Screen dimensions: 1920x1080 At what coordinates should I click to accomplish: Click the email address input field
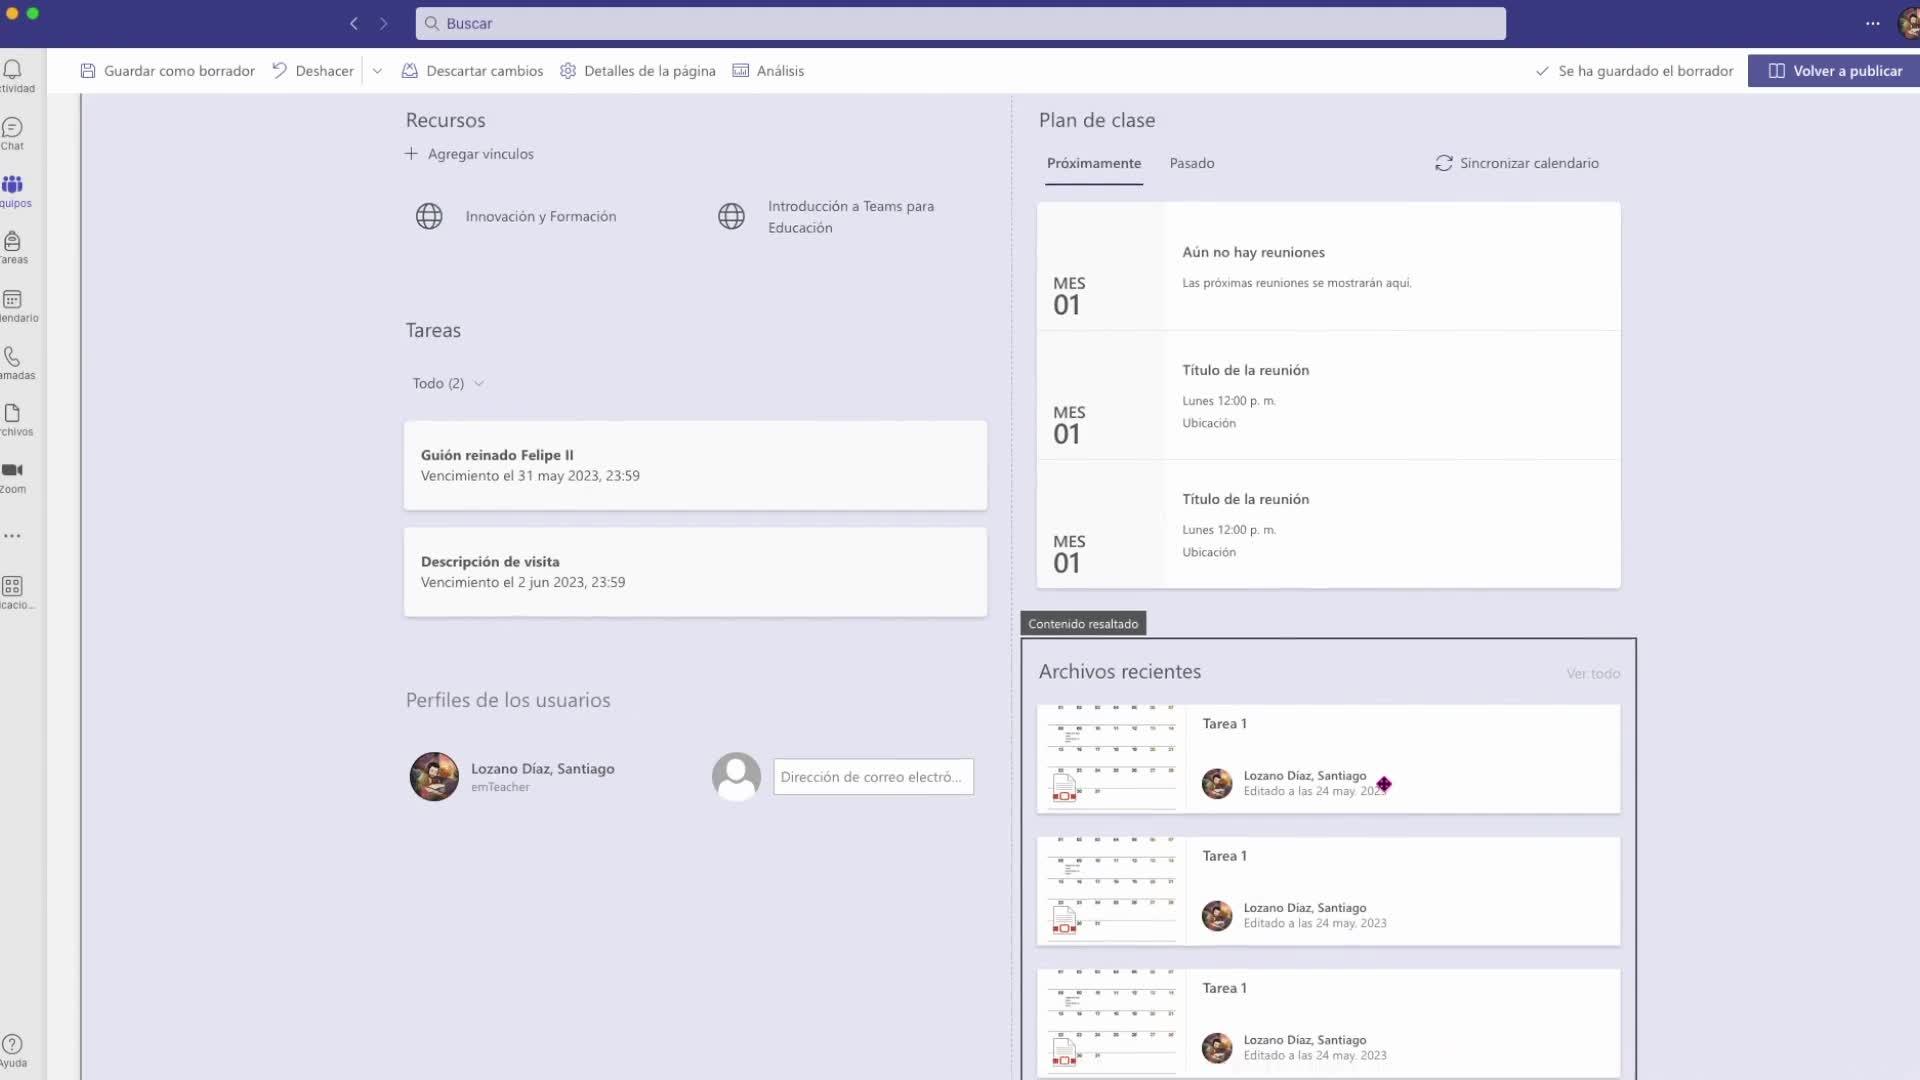(872, 777)
